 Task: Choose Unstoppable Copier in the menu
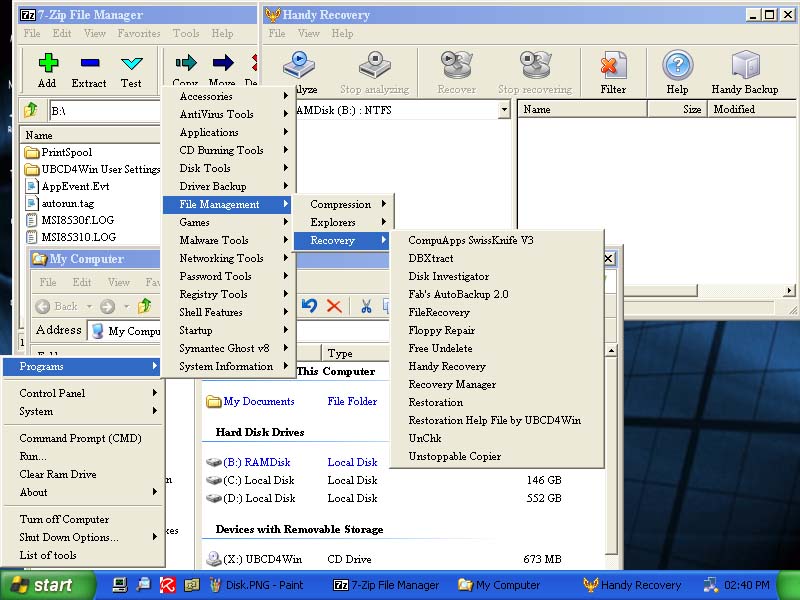coord(455,456)
